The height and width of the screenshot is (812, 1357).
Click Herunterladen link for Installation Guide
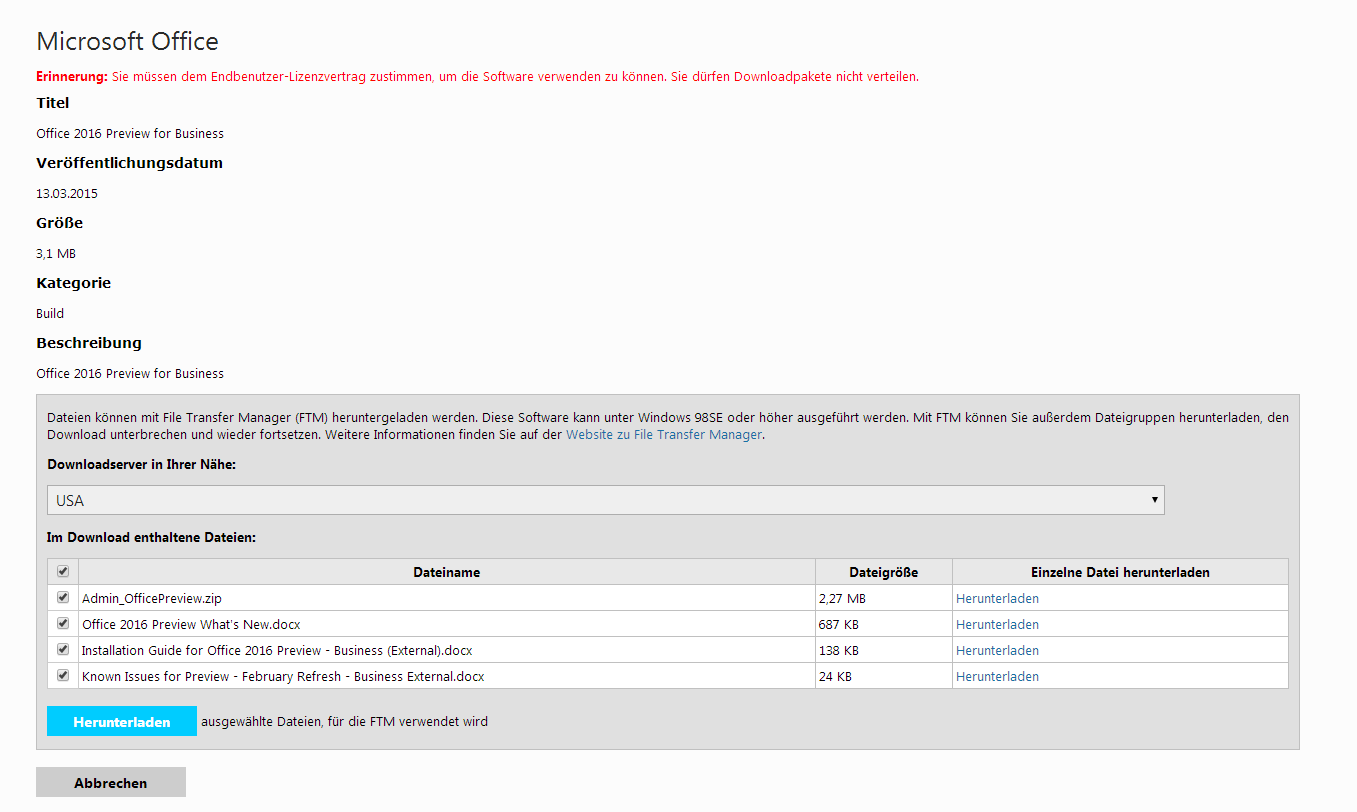coord(997,651)
